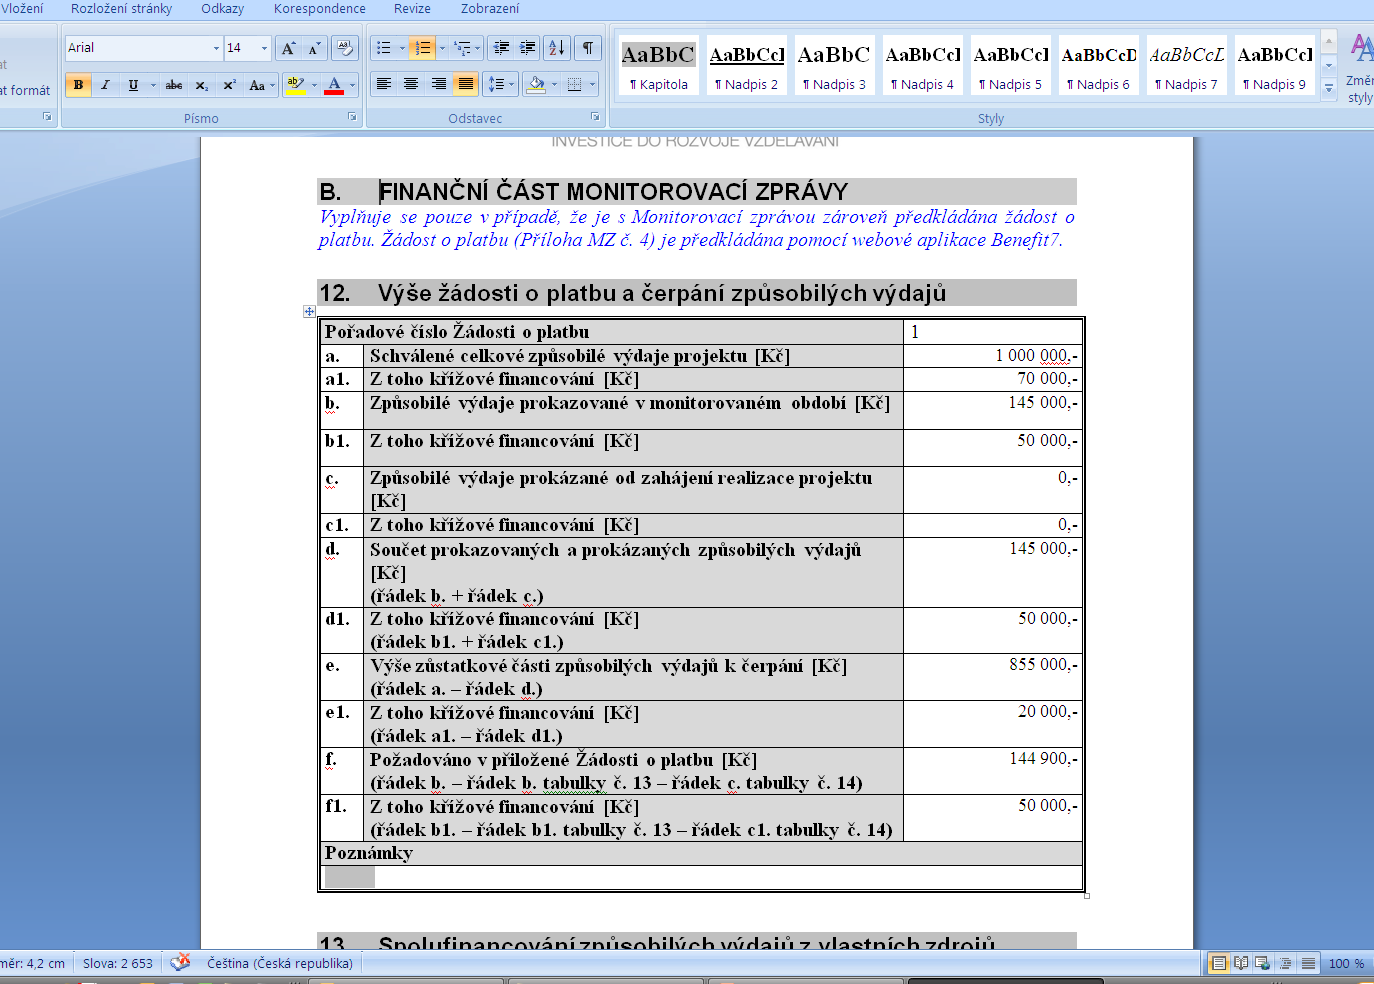Apply yellow text highlight color
The height and width of the screenshot is (984, 1374).
[295, 85]
